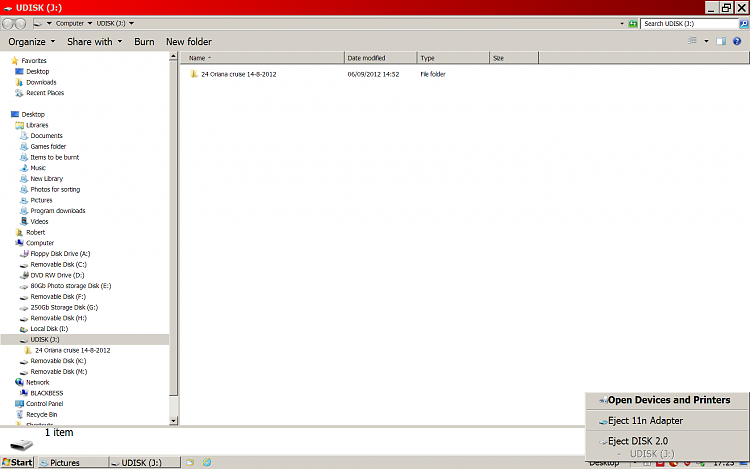This screenshot has height=469, width=750.
Task: Select the 24 Oriana cruise 14-8-2012 folder
Action: coord(239,74)
